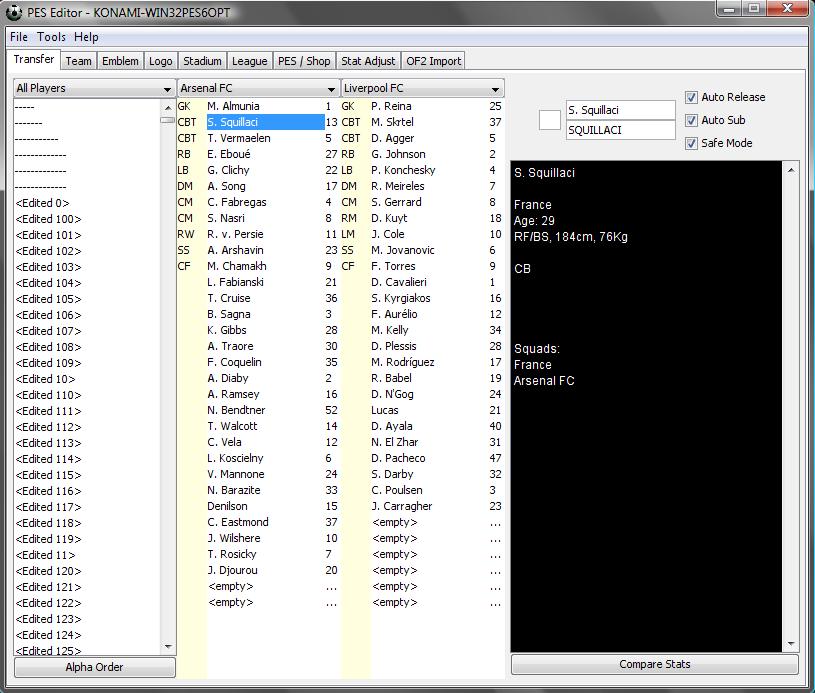The image size is (815, 693).
Task: Open the Arsenal FC team dropdown
Action: click(258, 88)
